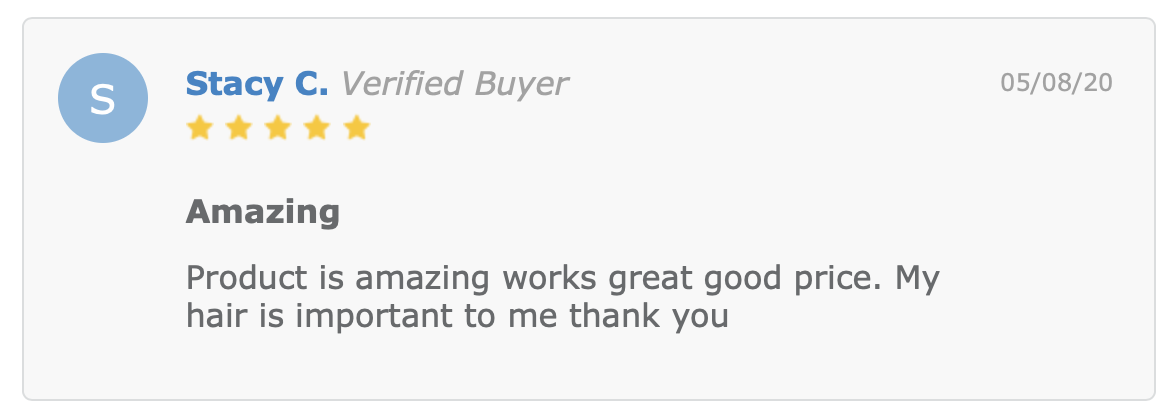Open reviewer profile Stacy C.
The width and height of the screenshot is (1176, 414).
pyautogui.click(x=257, y=84)
